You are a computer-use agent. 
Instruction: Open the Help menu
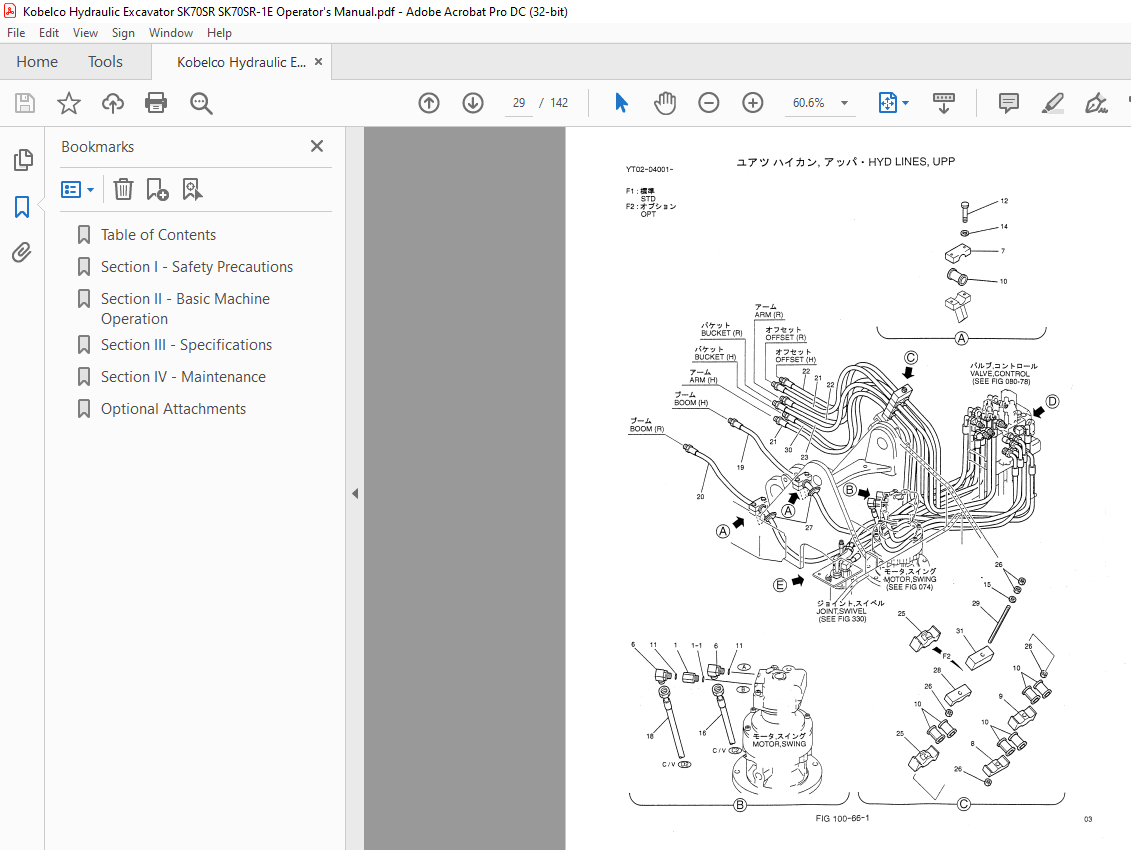[x=219, y=33]
